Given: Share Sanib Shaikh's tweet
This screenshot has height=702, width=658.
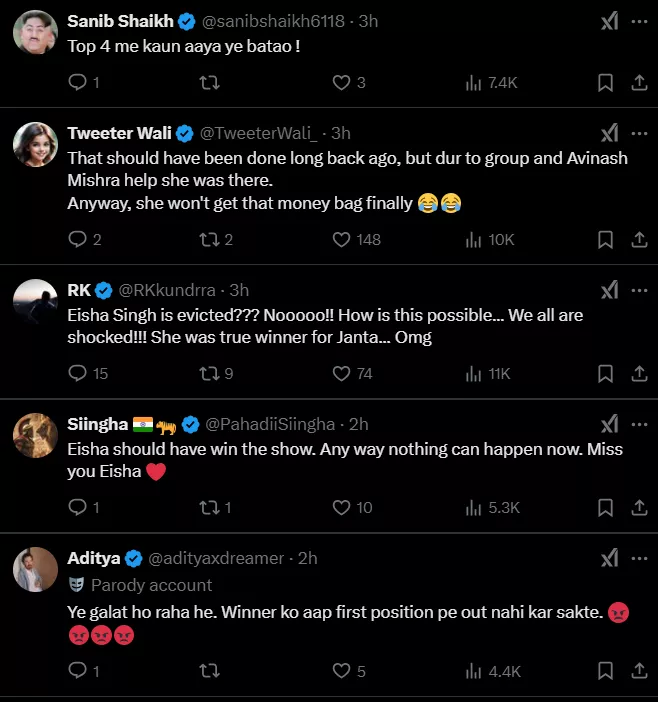Looking at the screenshot, I should 640,83.
